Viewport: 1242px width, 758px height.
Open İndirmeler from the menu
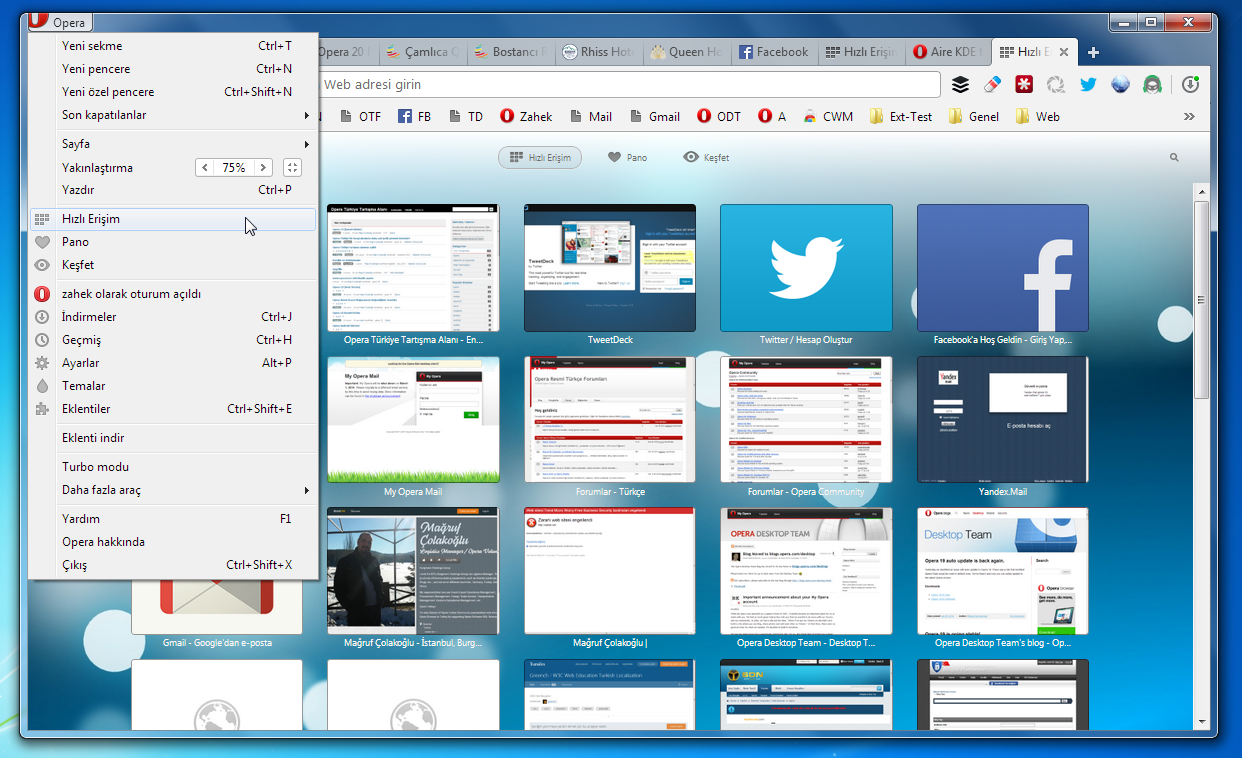pos(173,317)
